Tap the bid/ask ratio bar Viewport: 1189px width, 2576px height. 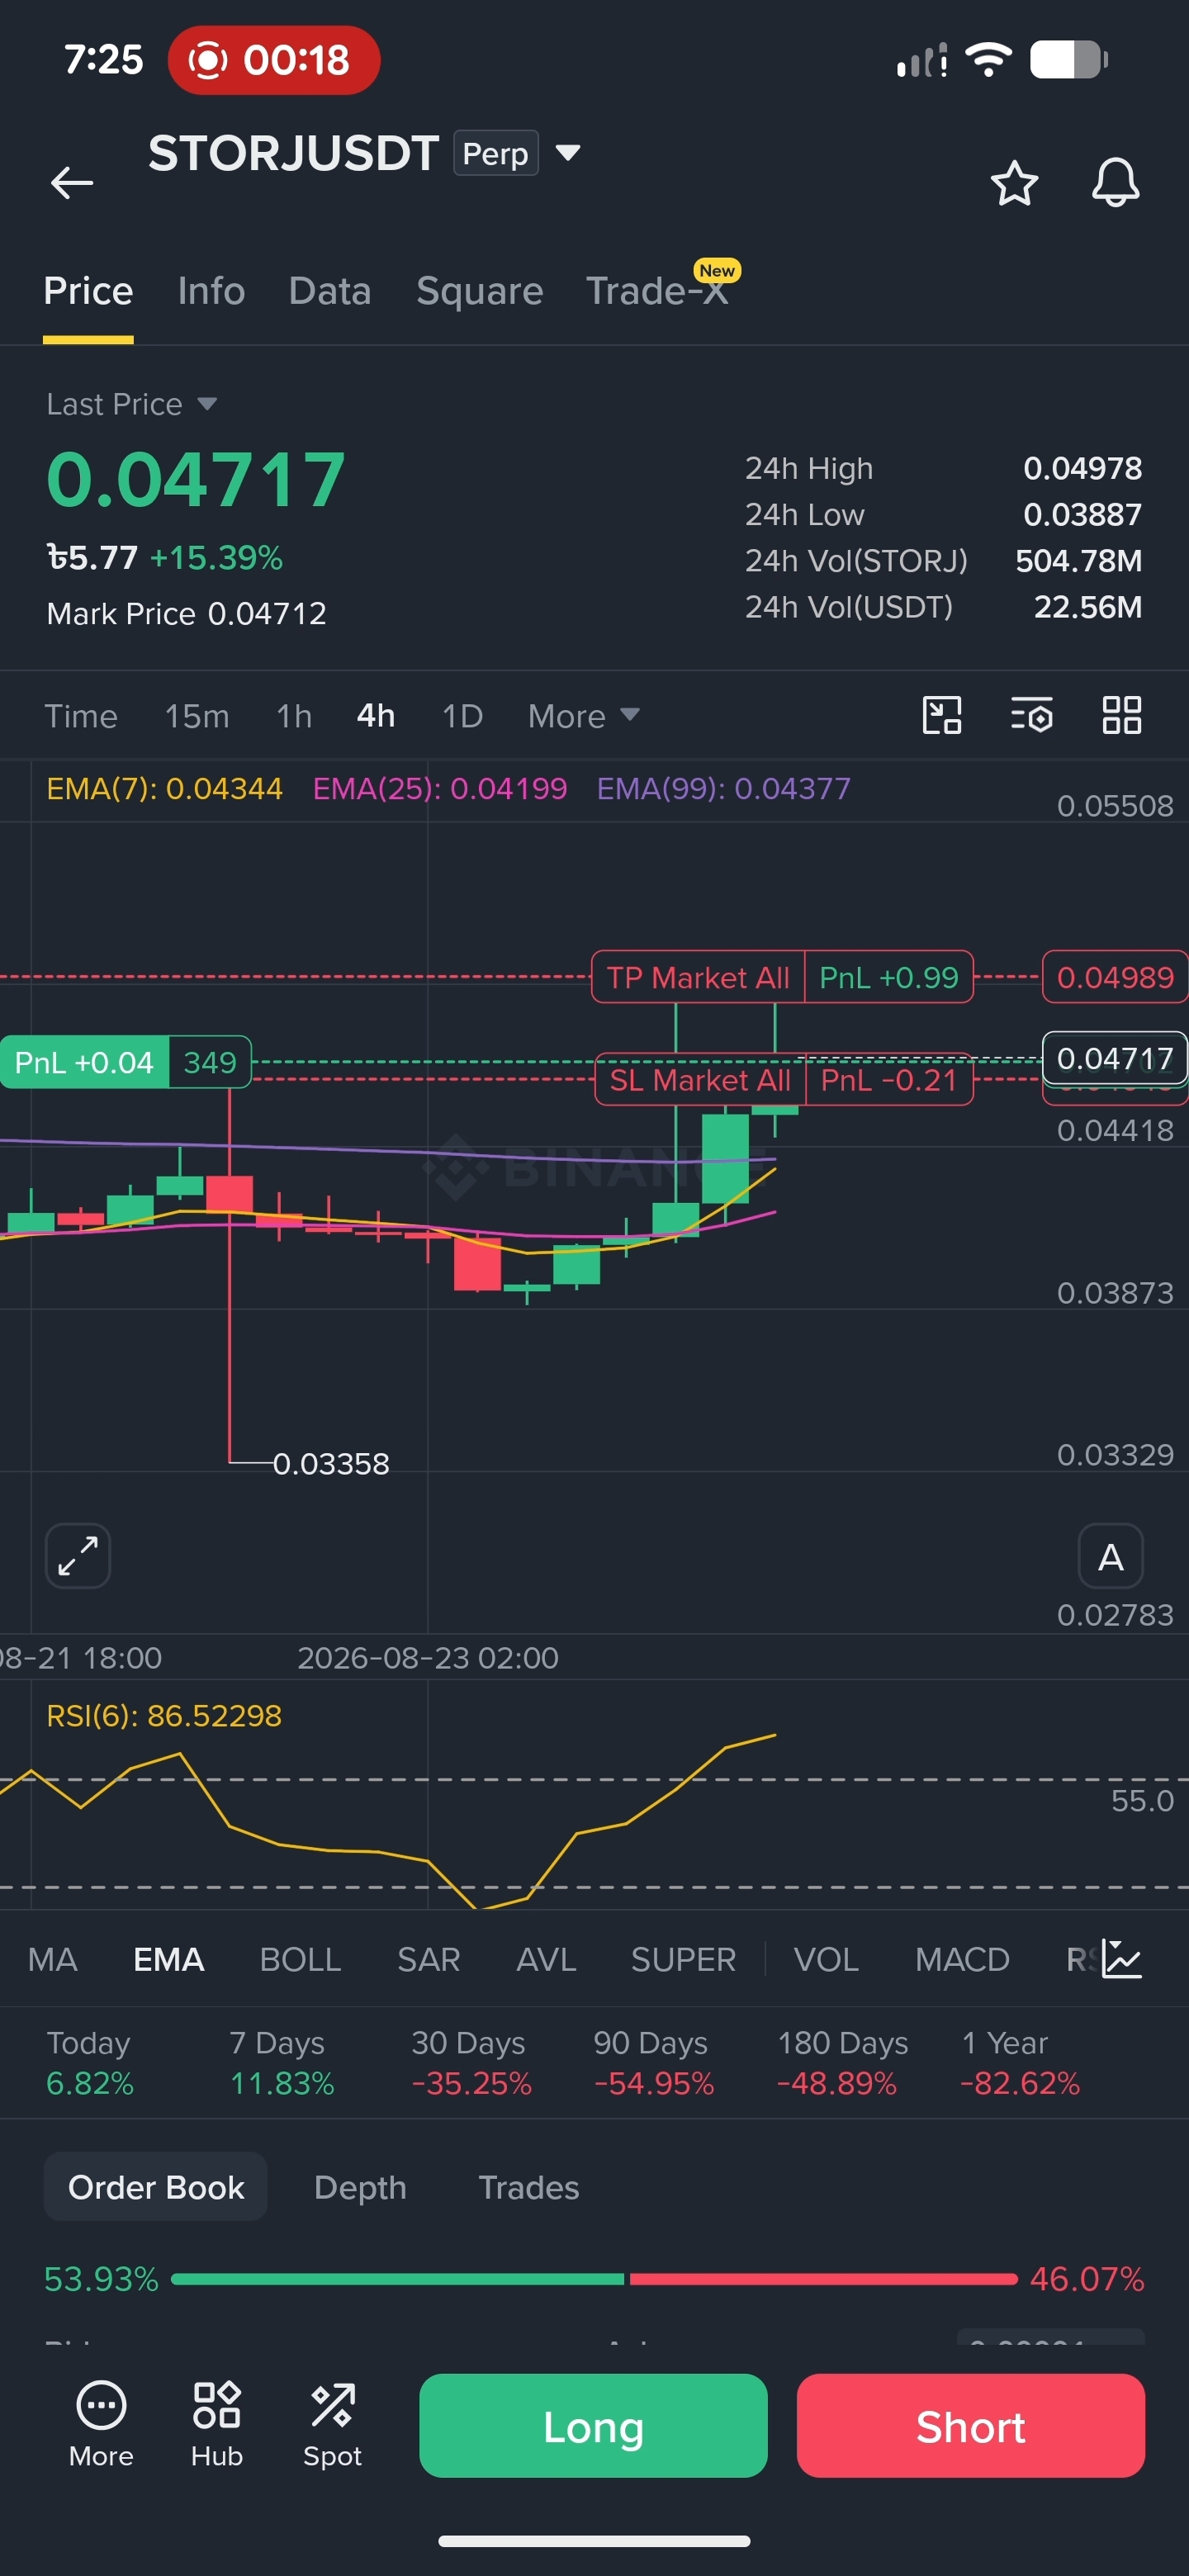(594, 2279)
